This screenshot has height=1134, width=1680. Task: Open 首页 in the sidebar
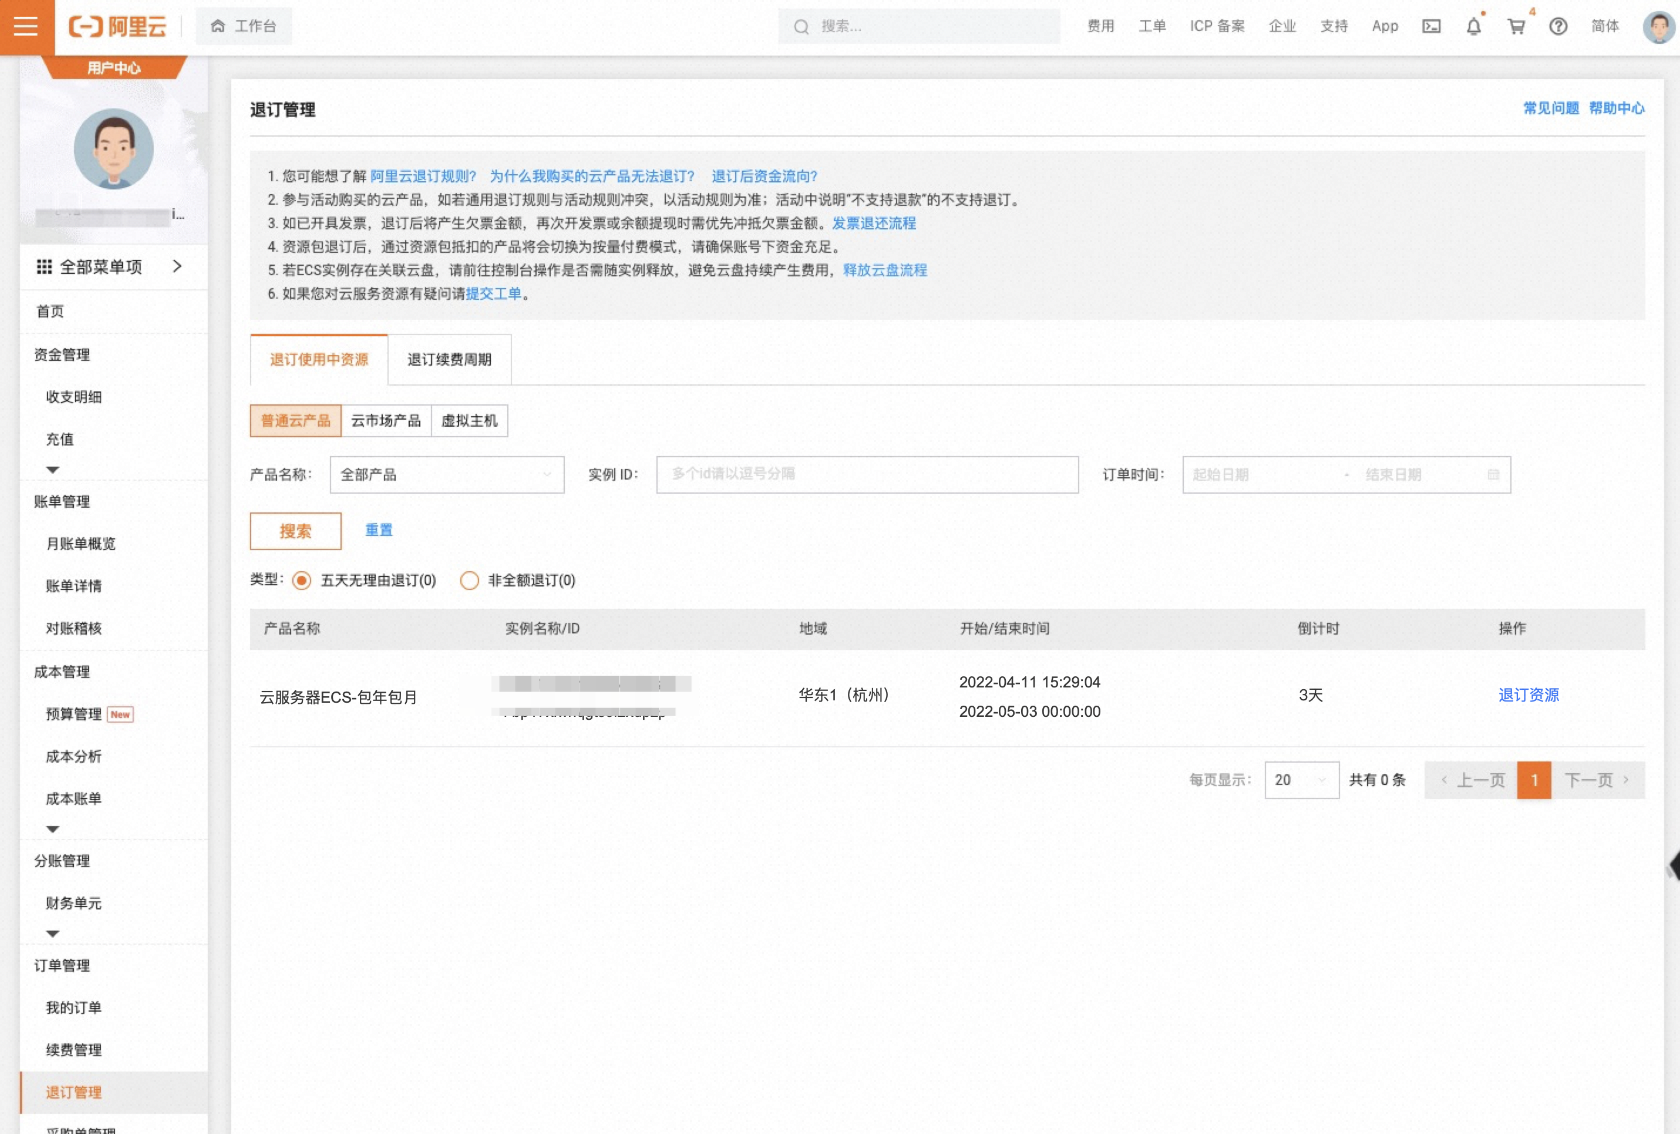coord(50,312)
